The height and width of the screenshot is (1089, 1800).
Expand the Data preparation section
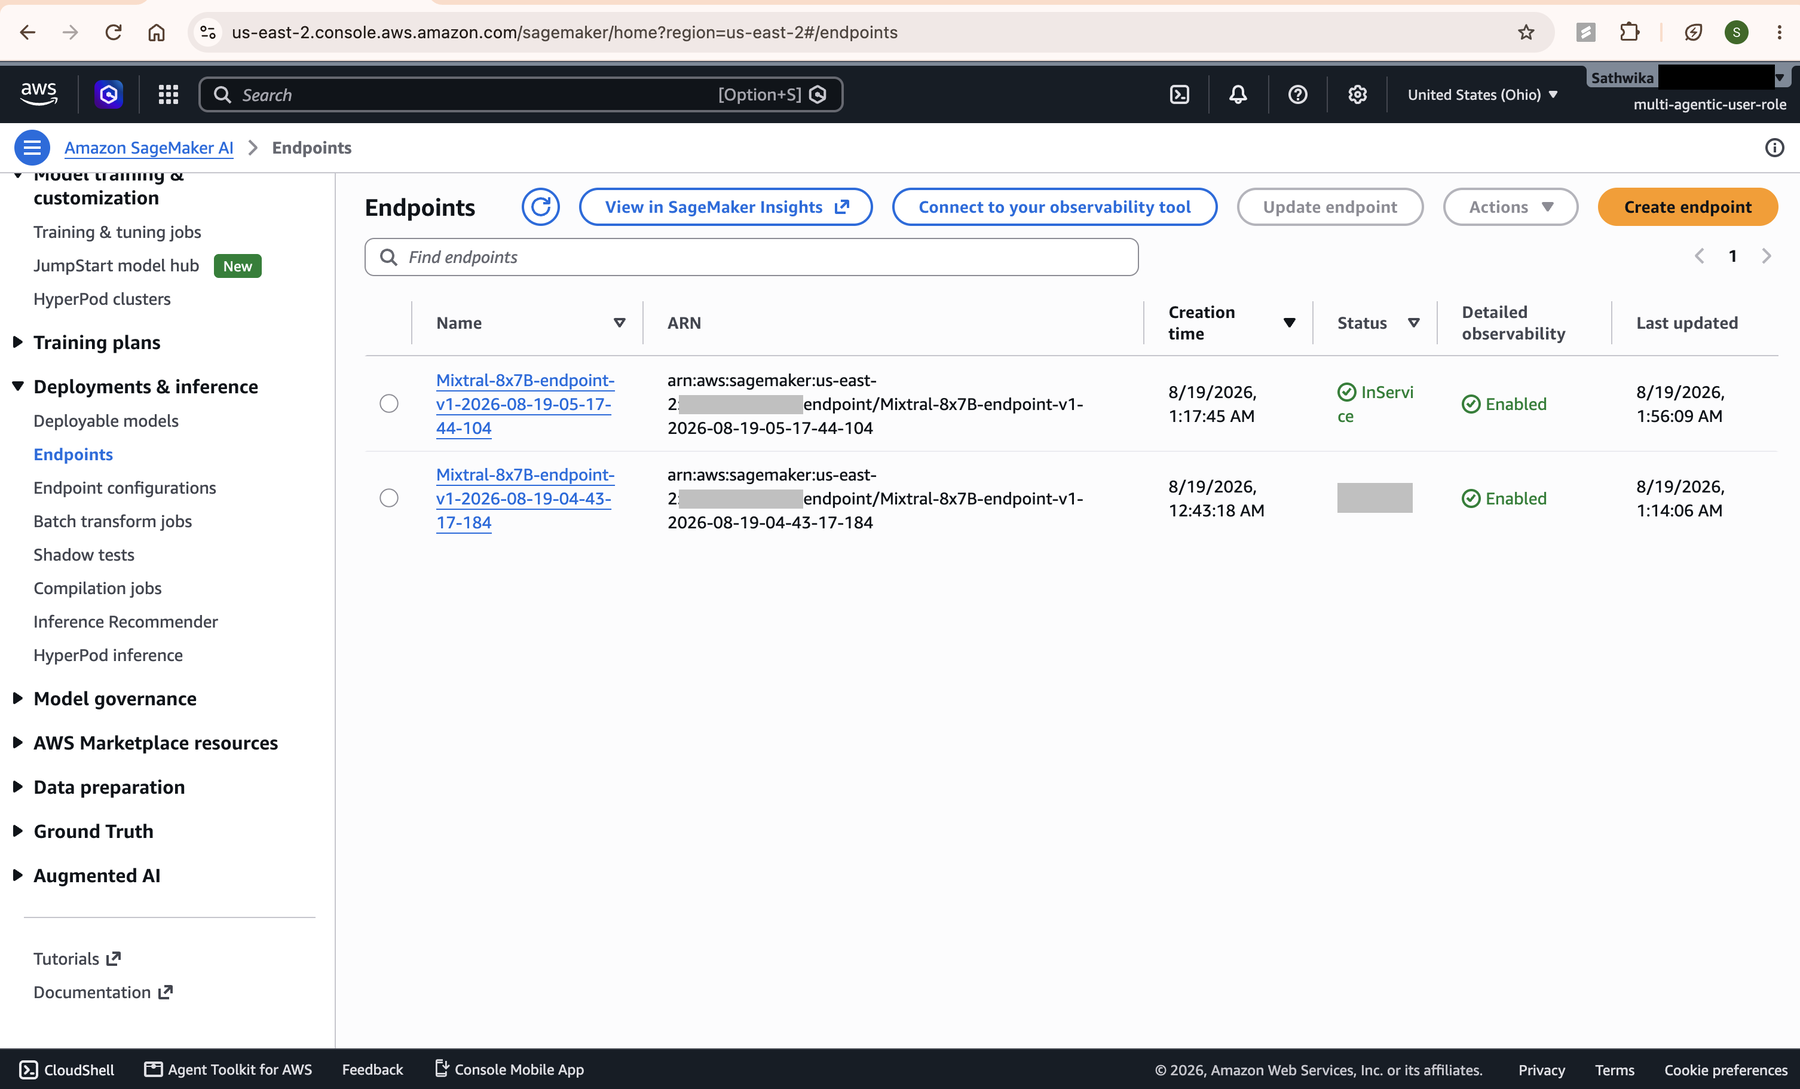(x=18, y=787)
